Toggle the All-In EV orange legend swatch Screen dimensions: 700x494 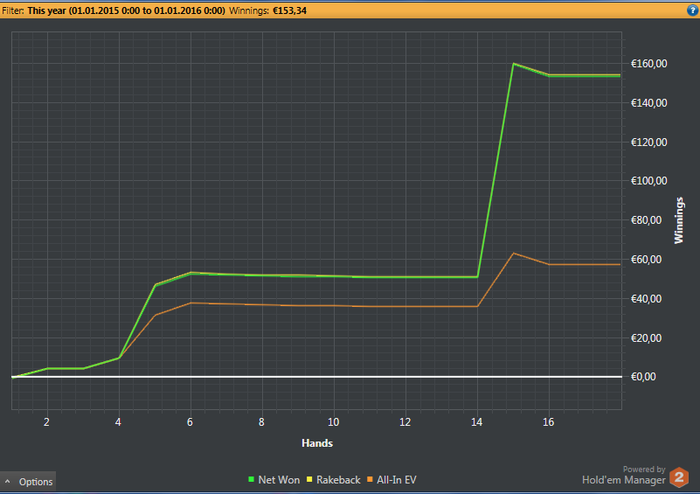pos(370,480)
